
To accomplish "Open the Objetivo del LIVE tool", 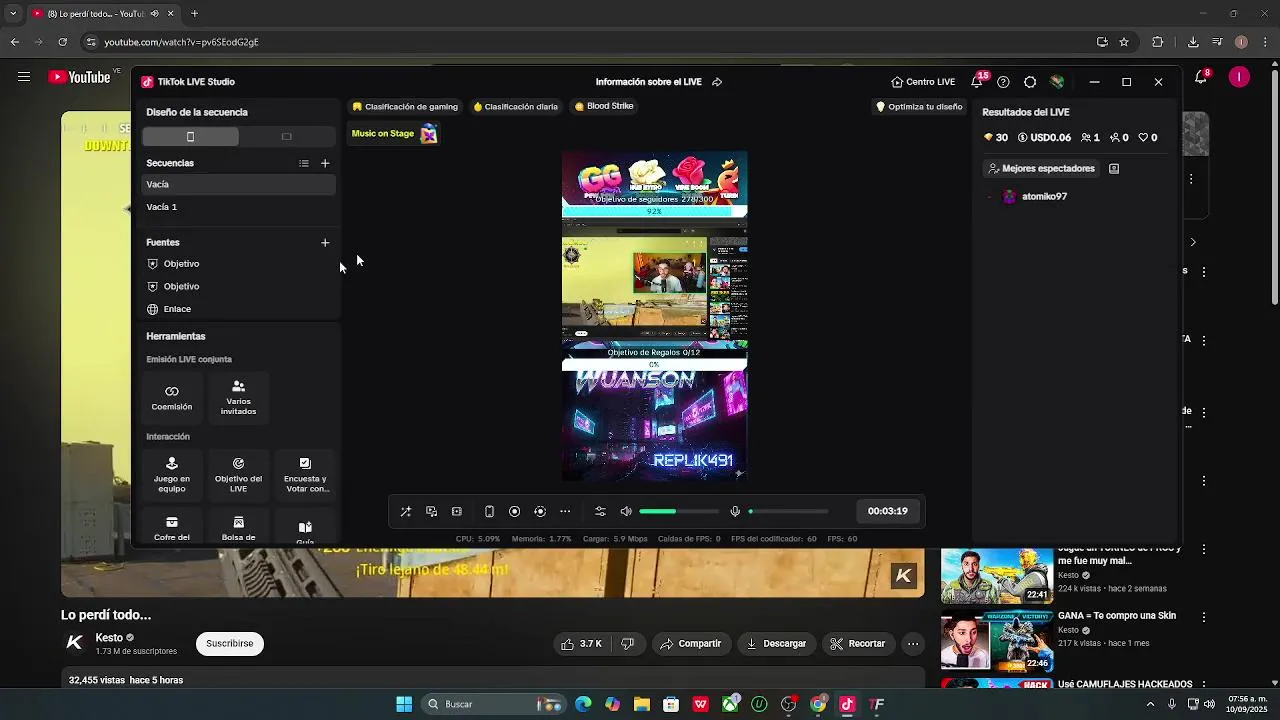I will click(238, 475).
